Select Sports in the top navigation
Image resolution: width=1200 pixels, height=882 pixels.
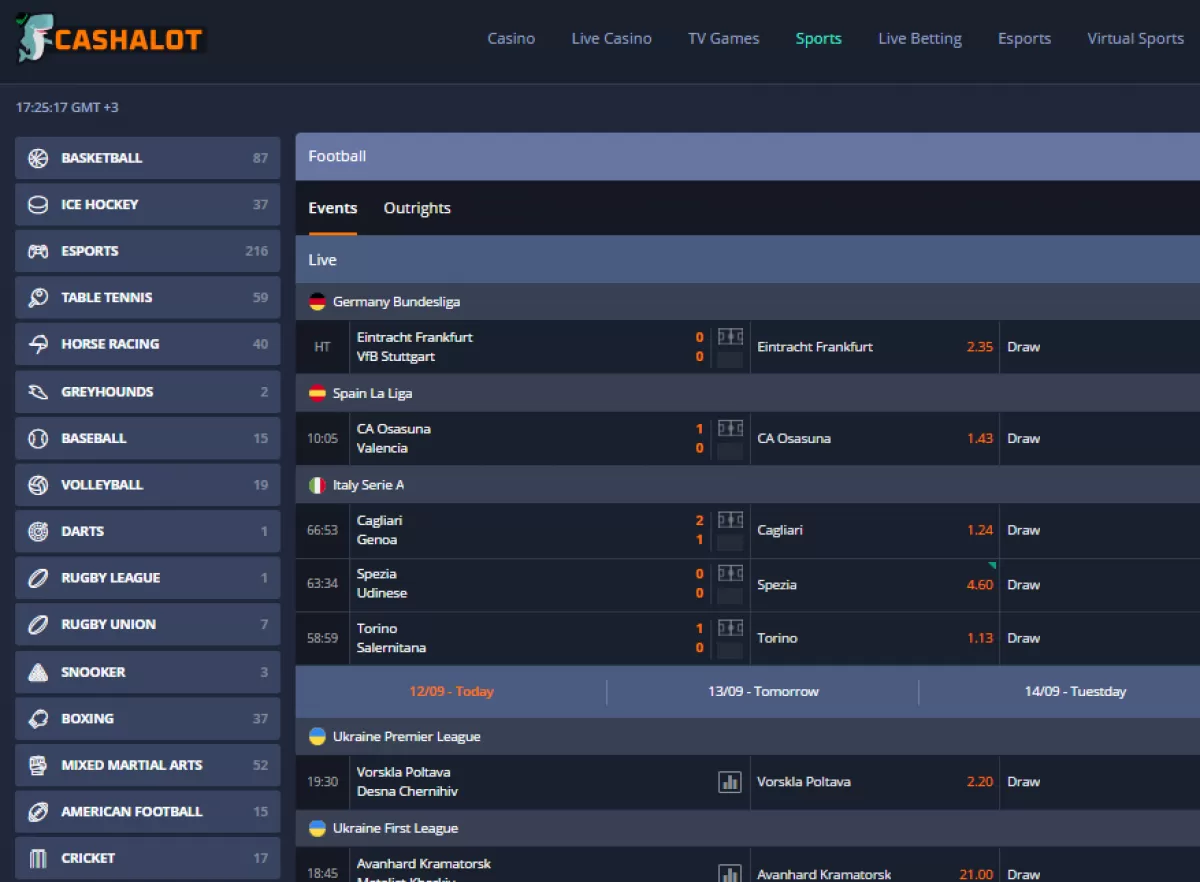click(819, 39)
